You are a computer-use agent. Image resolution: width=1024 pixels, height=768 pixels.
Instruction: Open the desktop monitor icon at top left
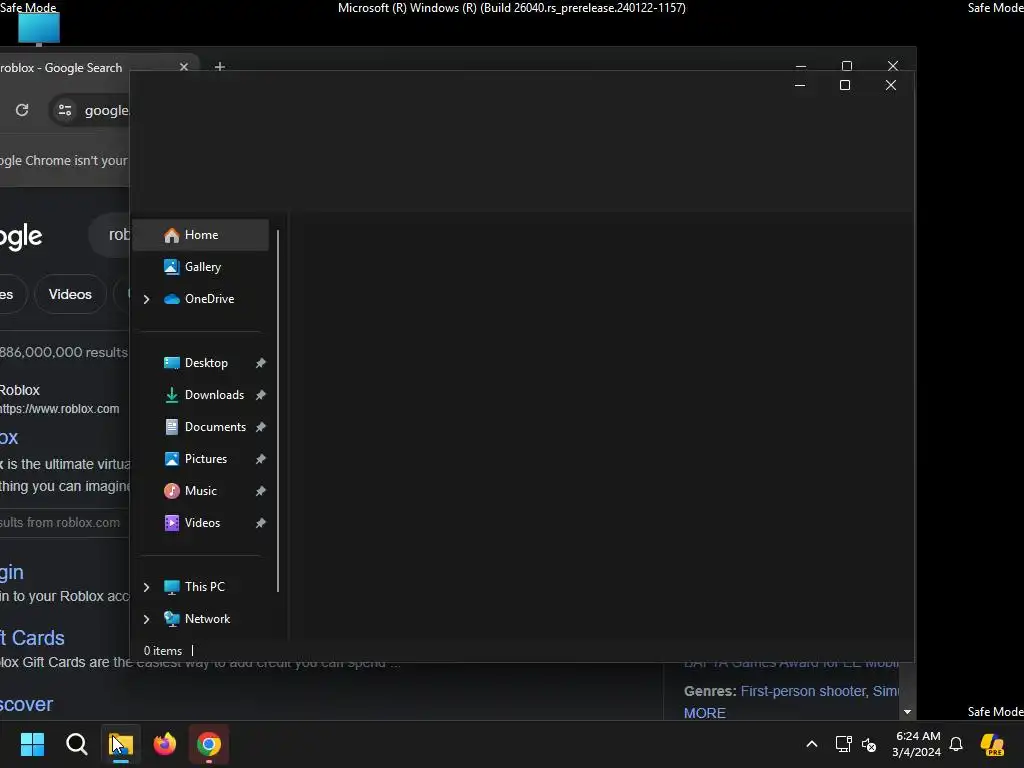(39, 29)
